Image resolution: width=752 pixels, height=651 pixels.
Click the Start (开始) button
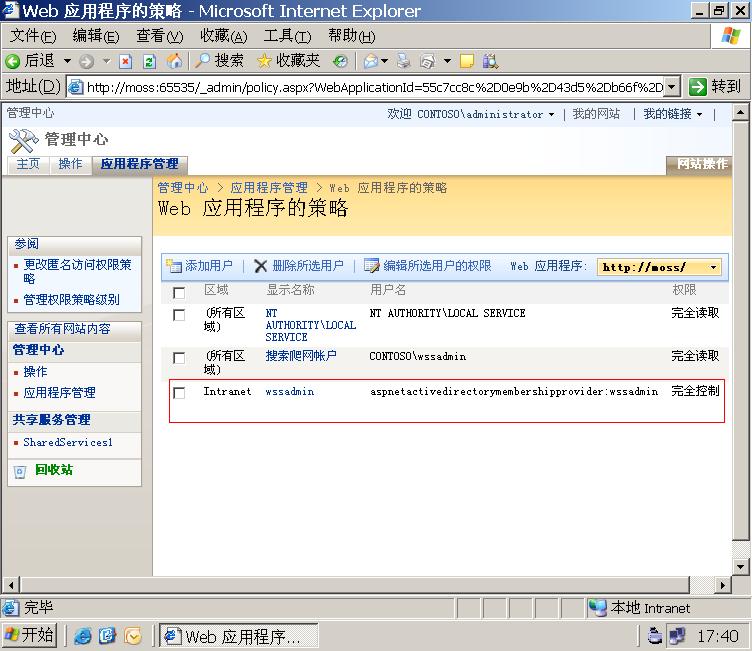coord(29,636)
